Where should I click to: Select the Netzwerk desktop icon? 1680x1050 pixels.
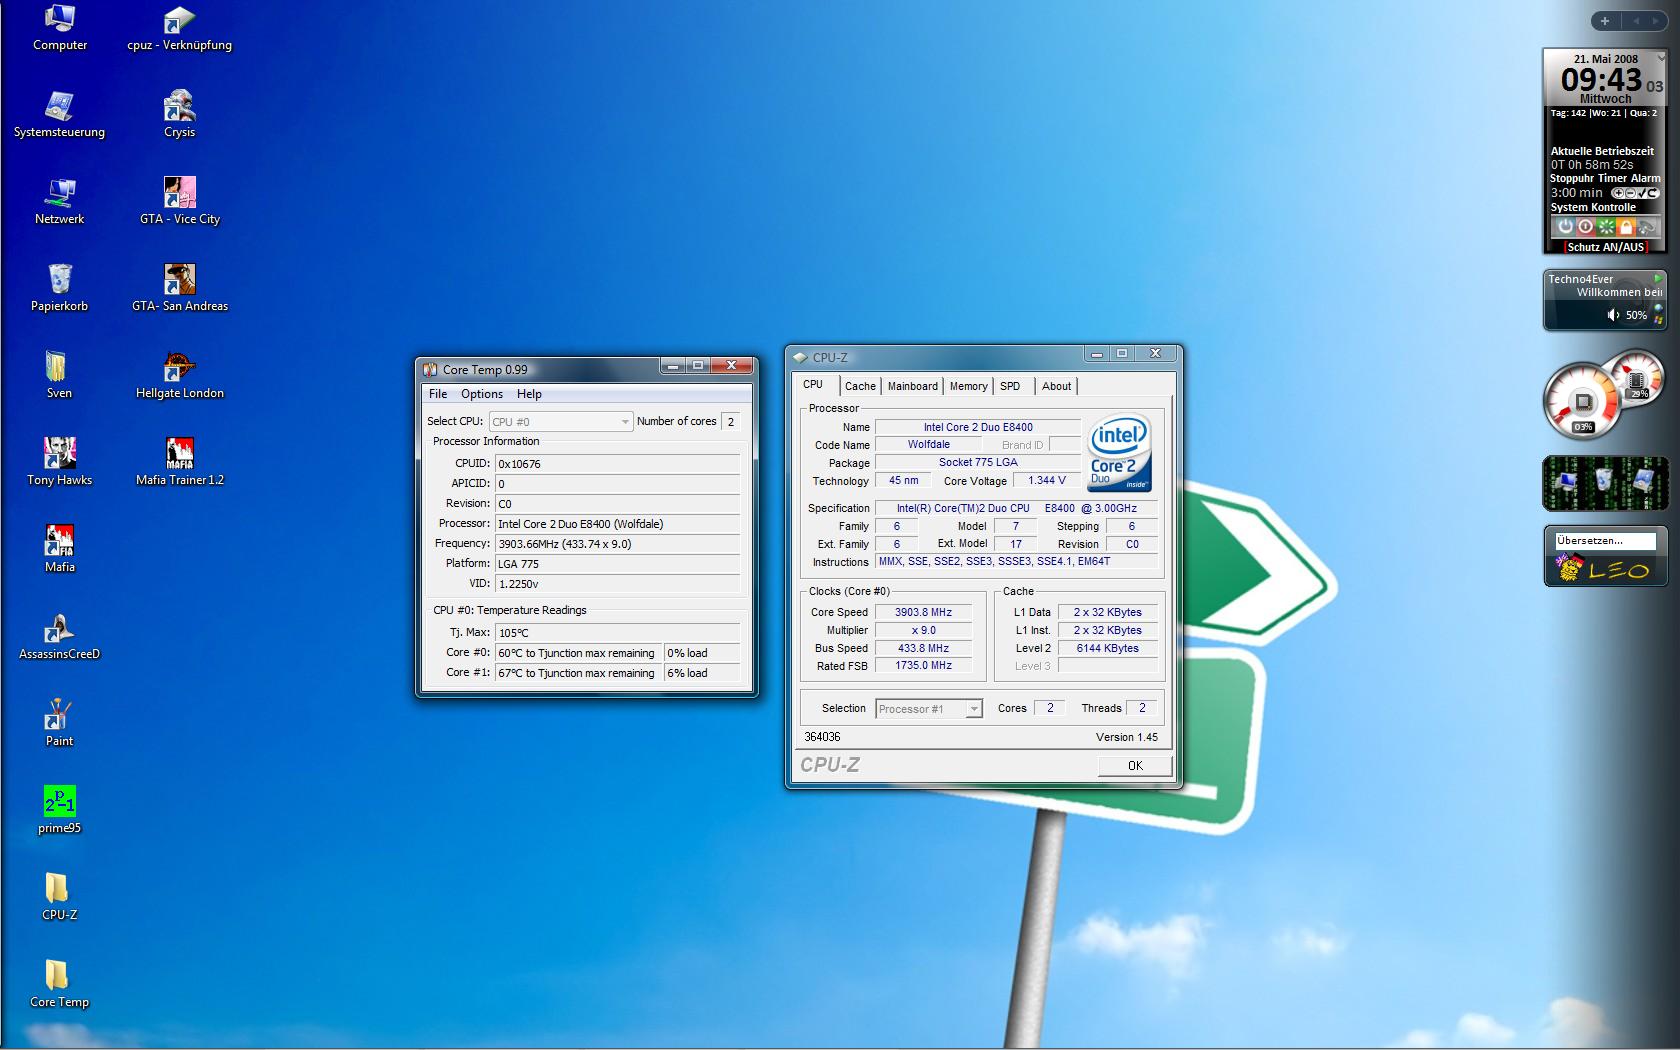(x=59, y=201)
